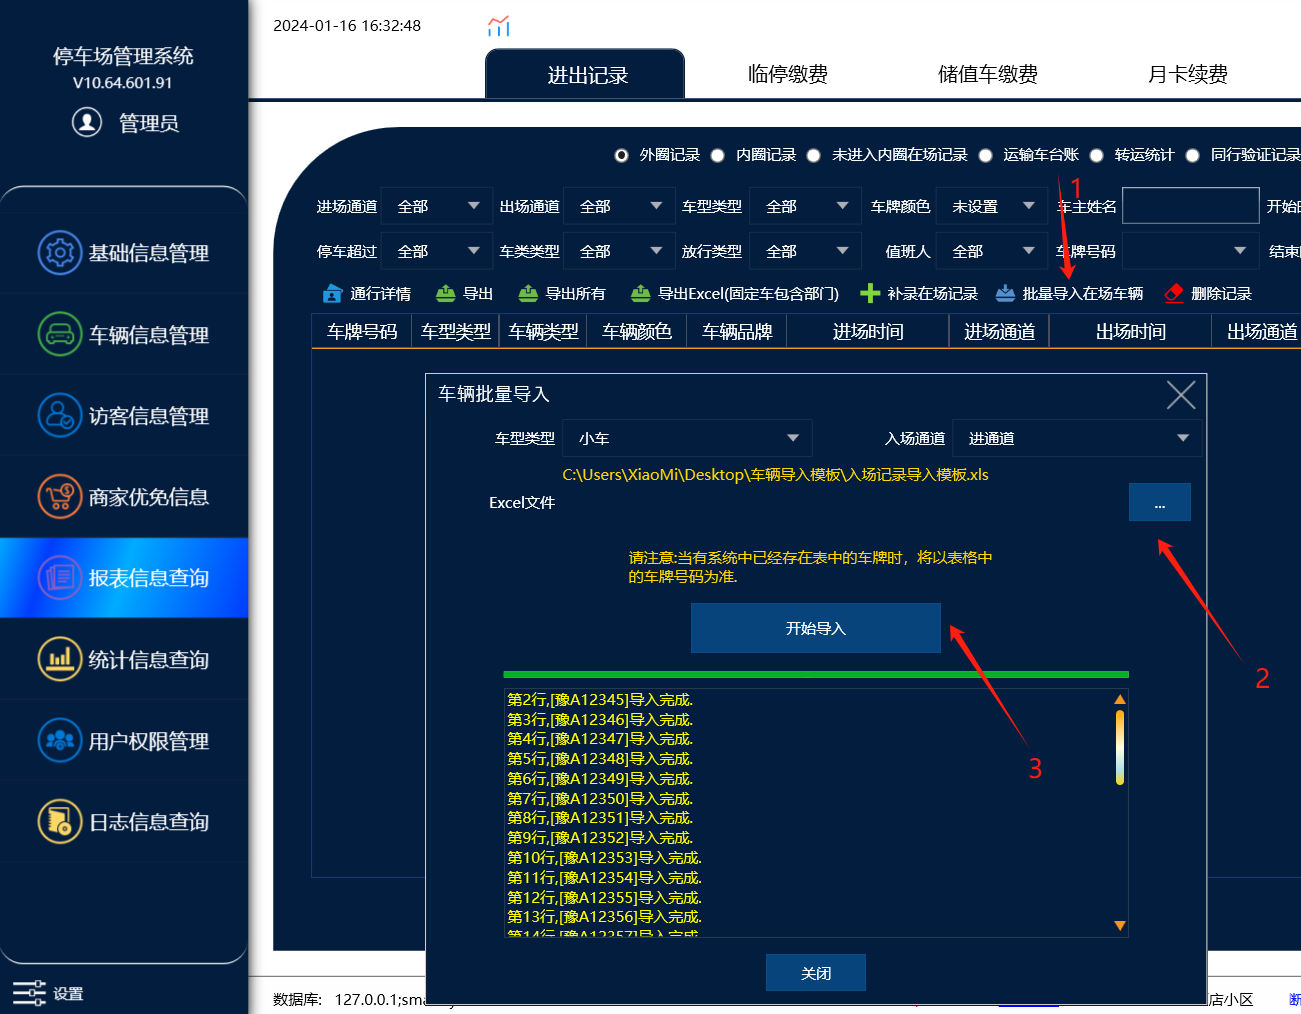Select the 未进入内圈在场记录 radio button
Image resolution: width=1301 pixels, height=1014 pixels.
pos(813,155)
